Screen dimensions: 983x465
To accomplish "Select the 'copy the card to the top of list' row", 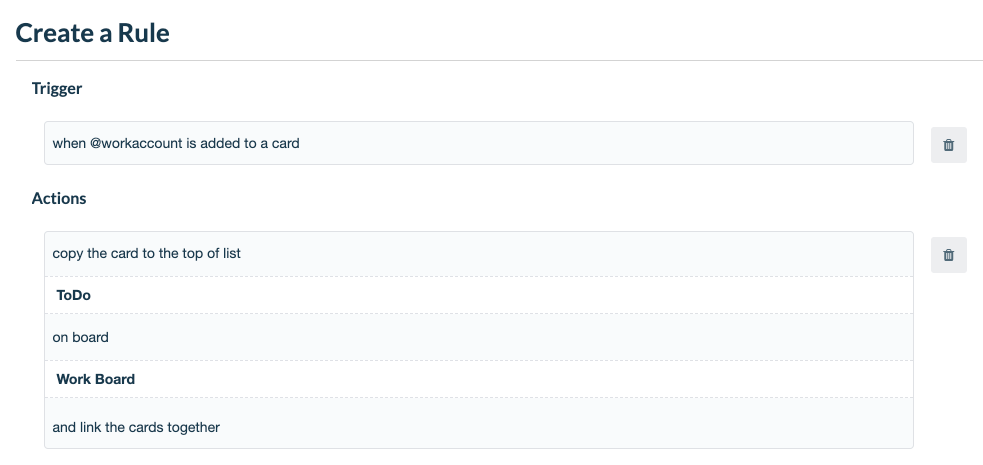I will (x=479, y=254).
